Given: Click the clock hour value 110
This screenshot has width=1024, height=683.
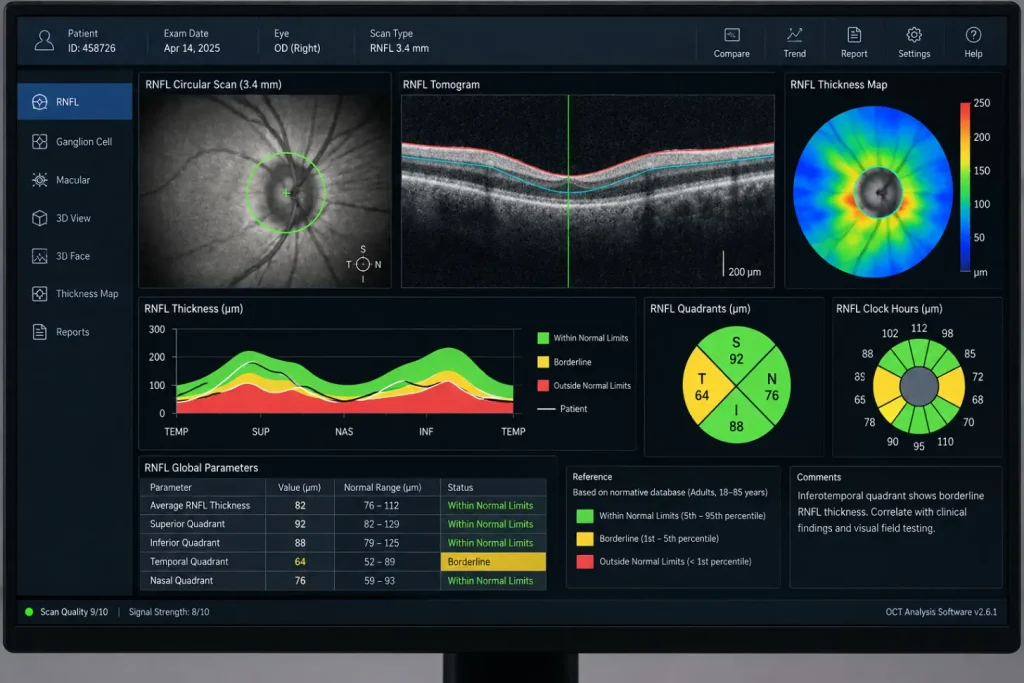Looking at the screenshot, I should click(945, 441).
